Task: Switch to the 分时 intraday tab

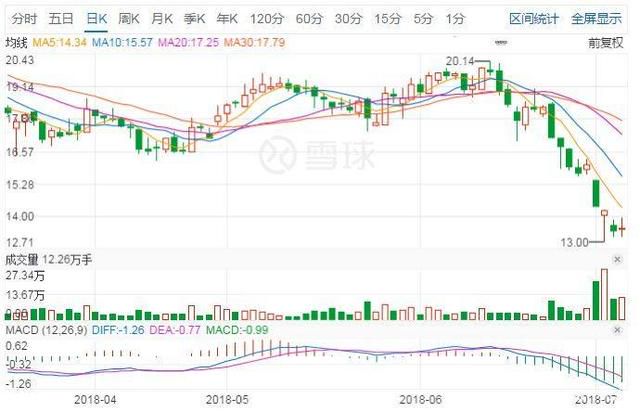Action: click(x=24, y=18)
